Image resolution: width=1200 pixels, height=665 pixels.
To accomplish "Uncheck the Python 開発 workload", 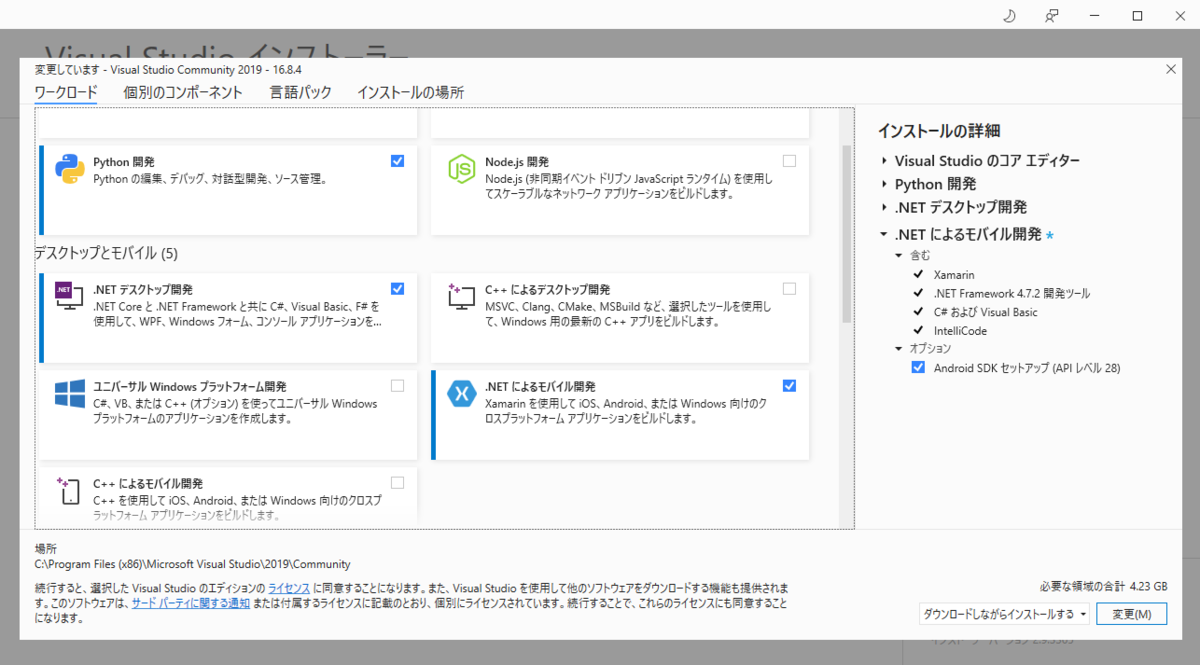I will tap(397, 160).
